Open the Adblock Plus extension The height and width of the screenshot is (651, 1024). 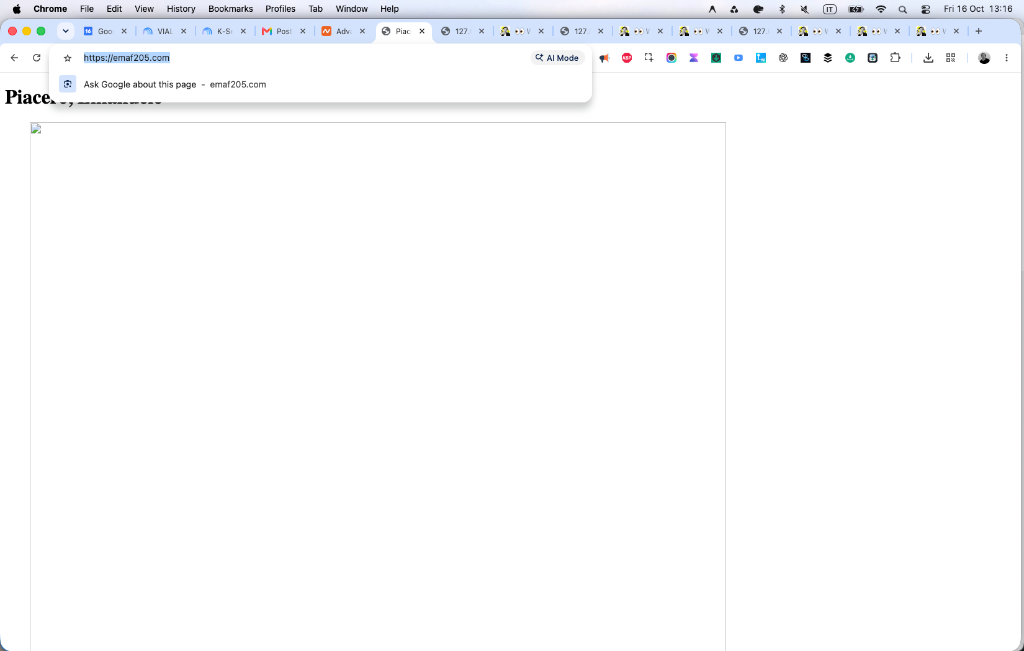pos(627,57)
